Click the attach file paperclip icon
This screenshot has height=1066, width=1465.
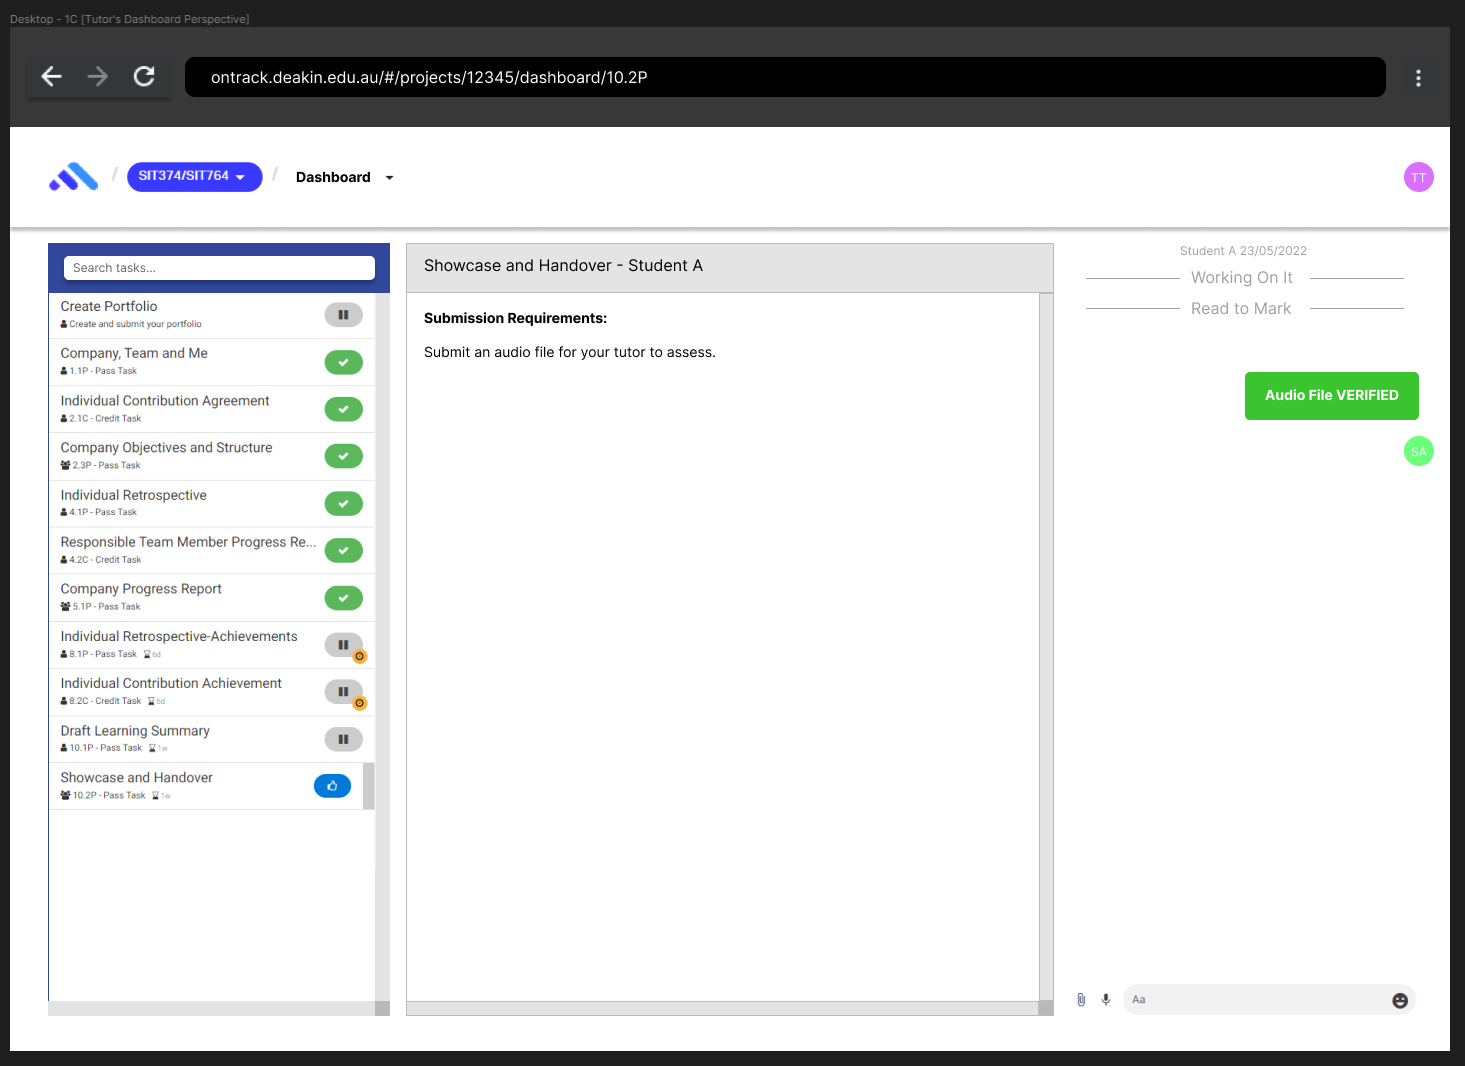point(1081,1000)
